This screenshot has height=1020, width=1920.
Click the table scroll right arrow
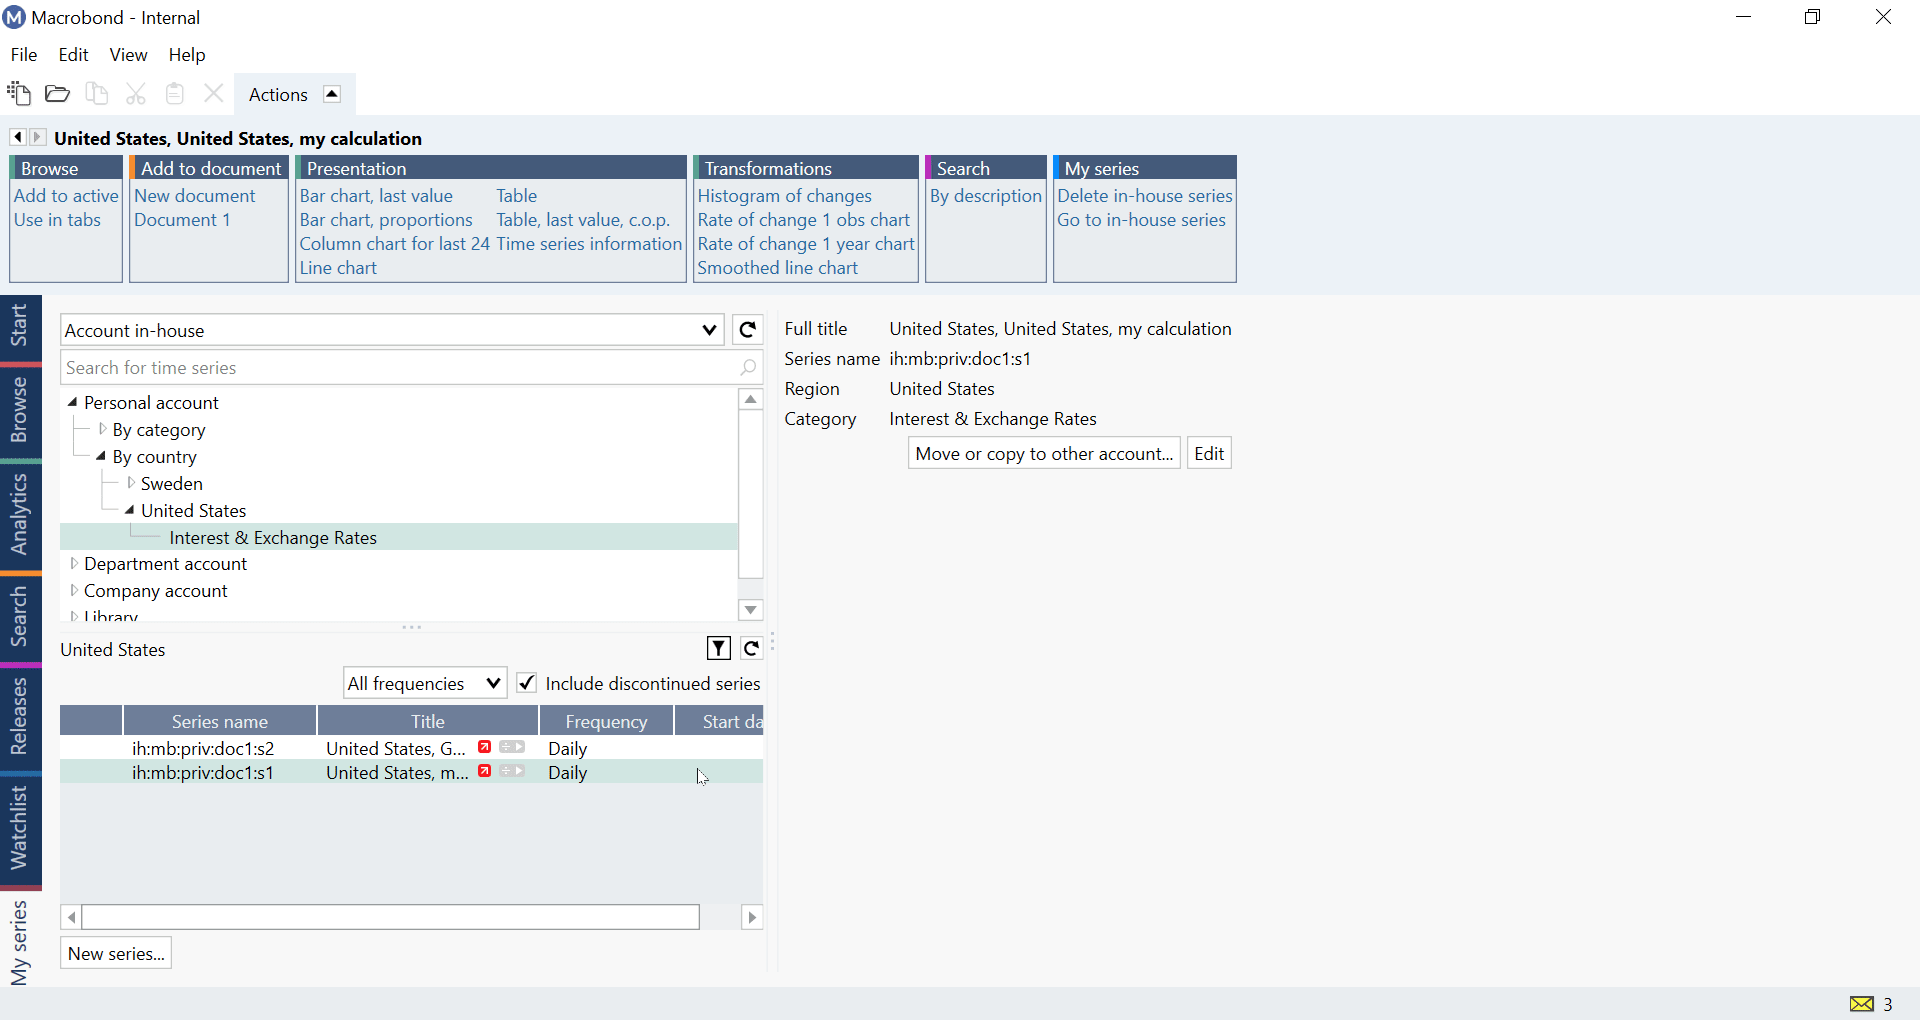coord(752,917)
